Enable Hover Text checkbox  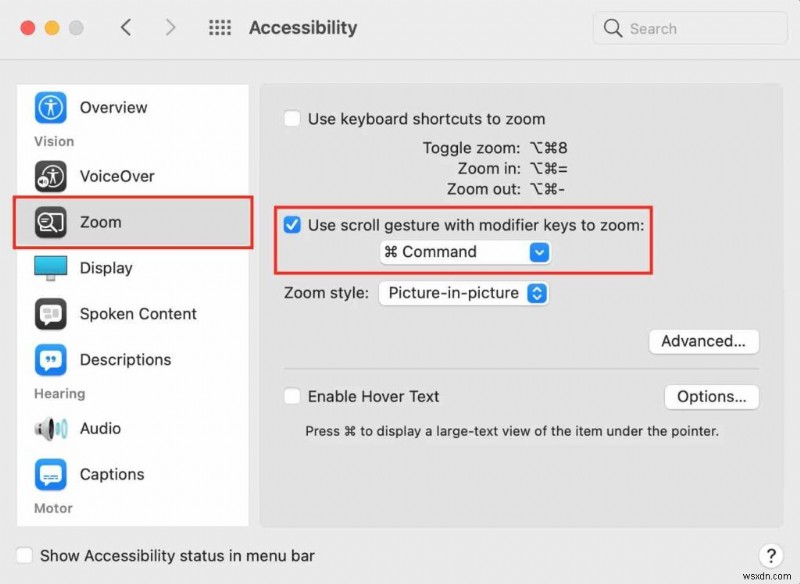point(292,397)
